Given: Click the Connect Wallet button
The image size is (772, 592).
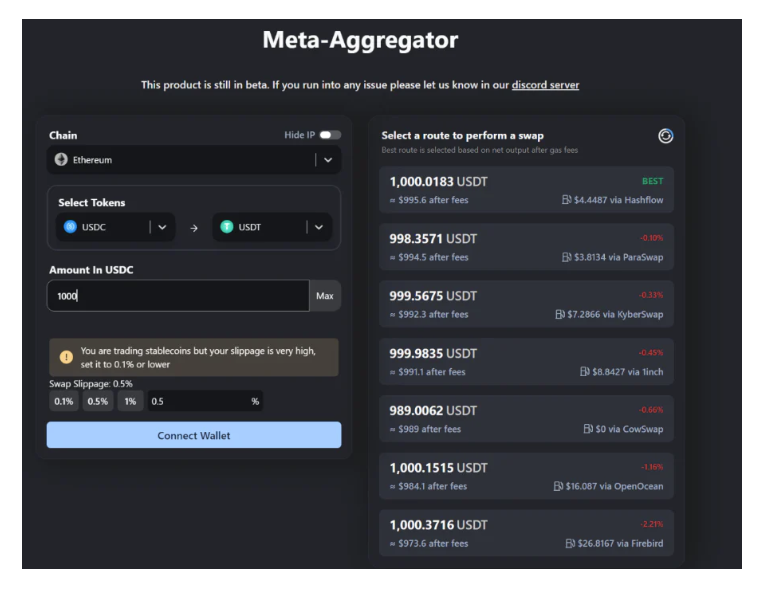Looking at the screenshot, I should tap(194, 435).
